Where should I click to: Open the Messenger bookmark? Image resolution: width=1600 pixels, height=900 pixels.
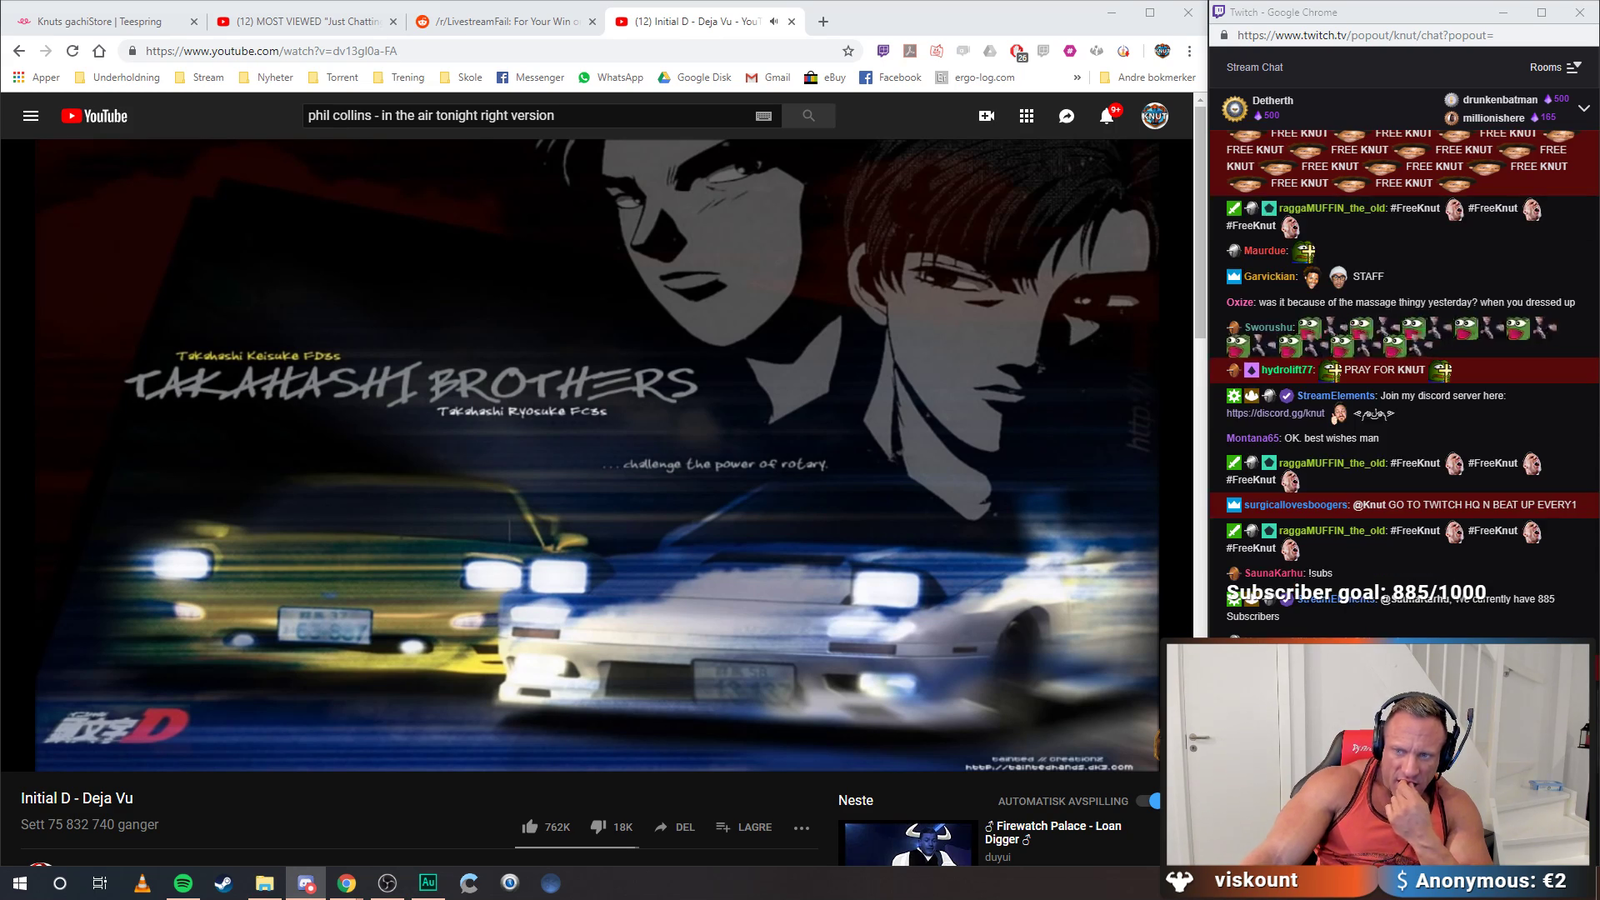click(x=530, y=77)
